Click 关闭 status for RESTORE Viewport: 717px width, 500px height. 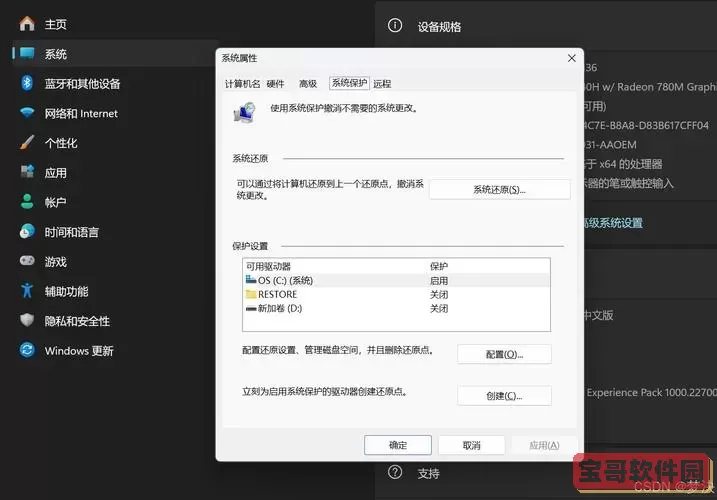[439, 295]
